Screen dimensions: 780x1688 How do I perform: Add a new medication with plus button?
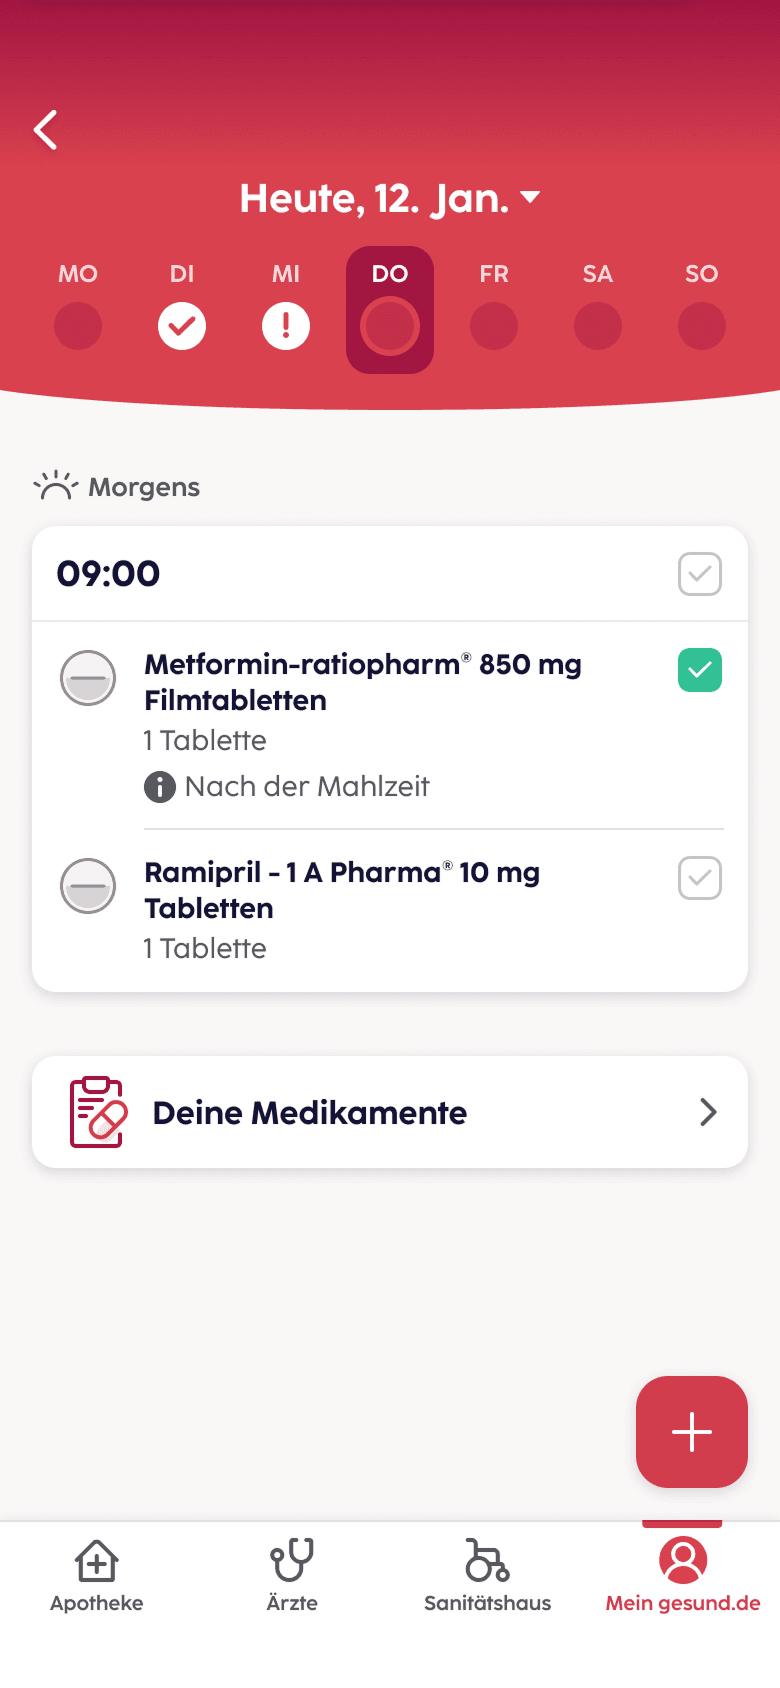tap(692, 1432)
